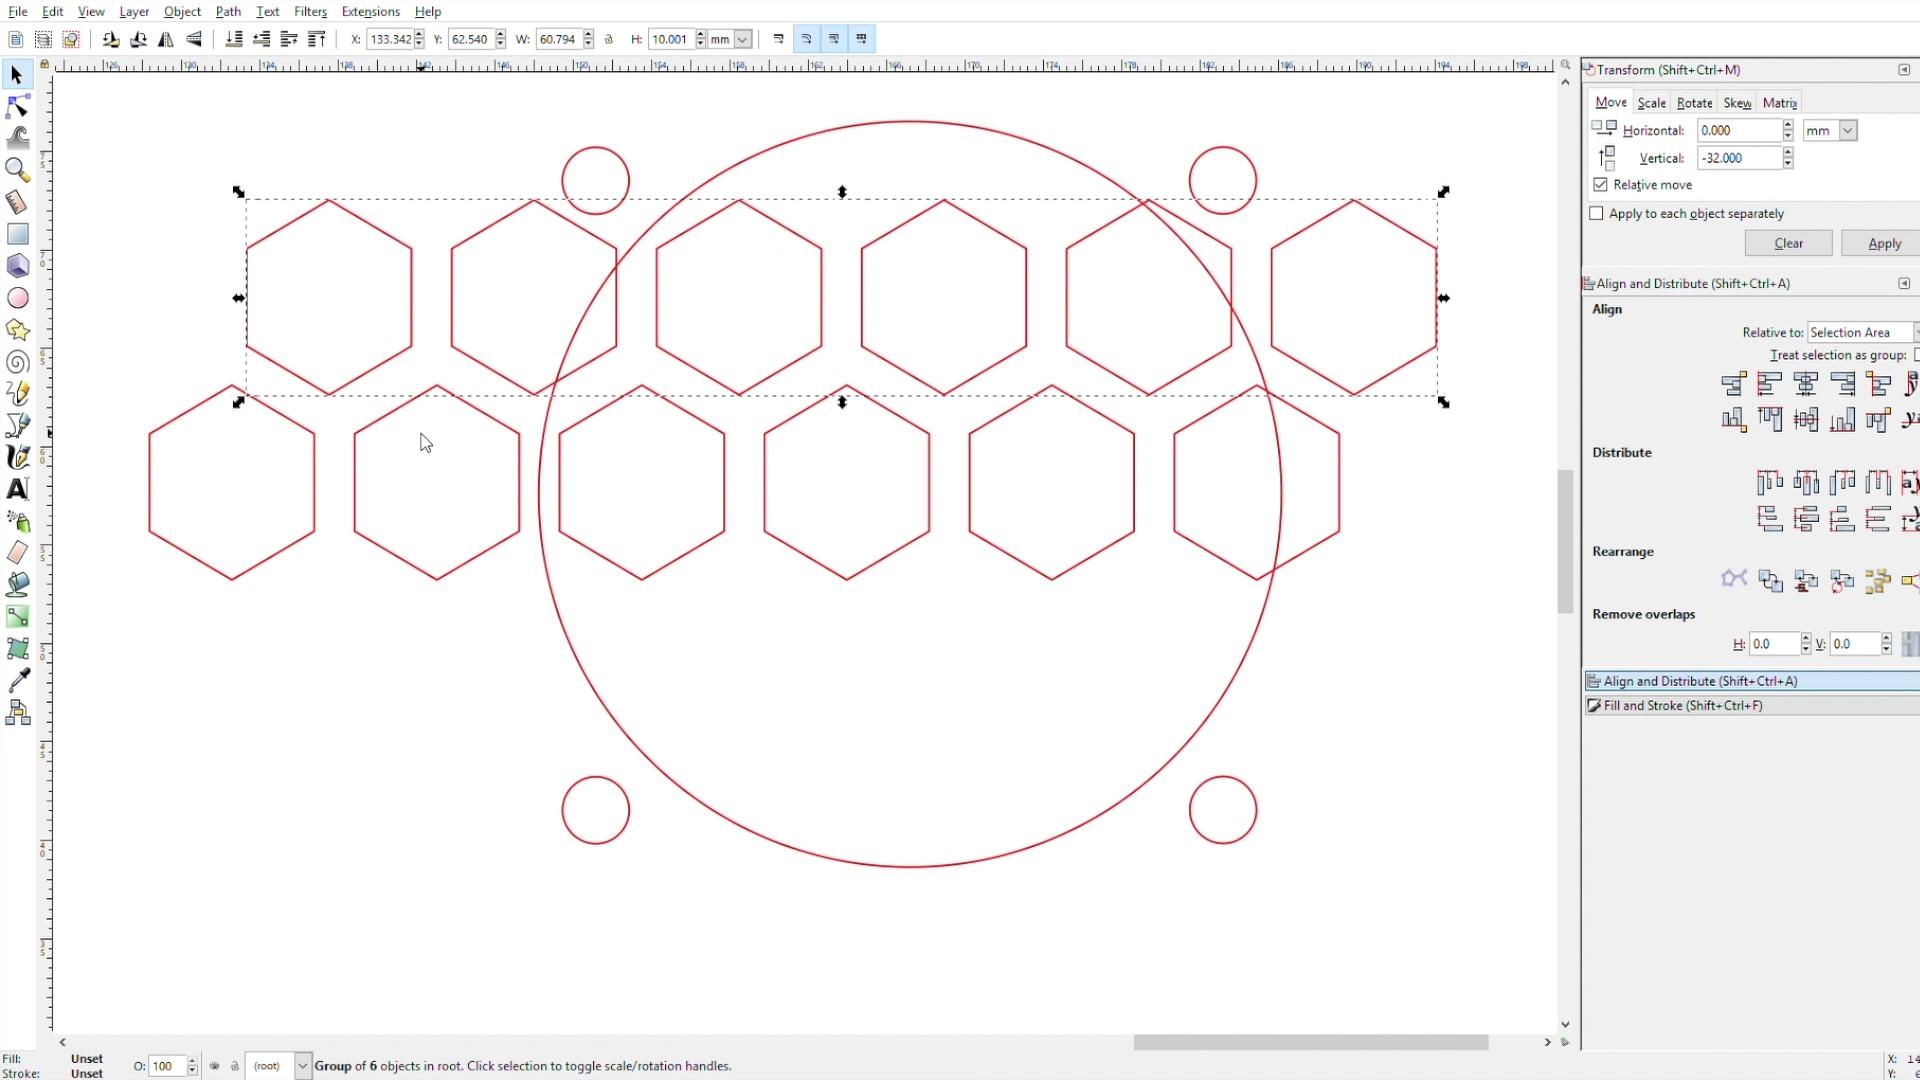Click the Zoom tool in toolbar

[x=18, y=169]
